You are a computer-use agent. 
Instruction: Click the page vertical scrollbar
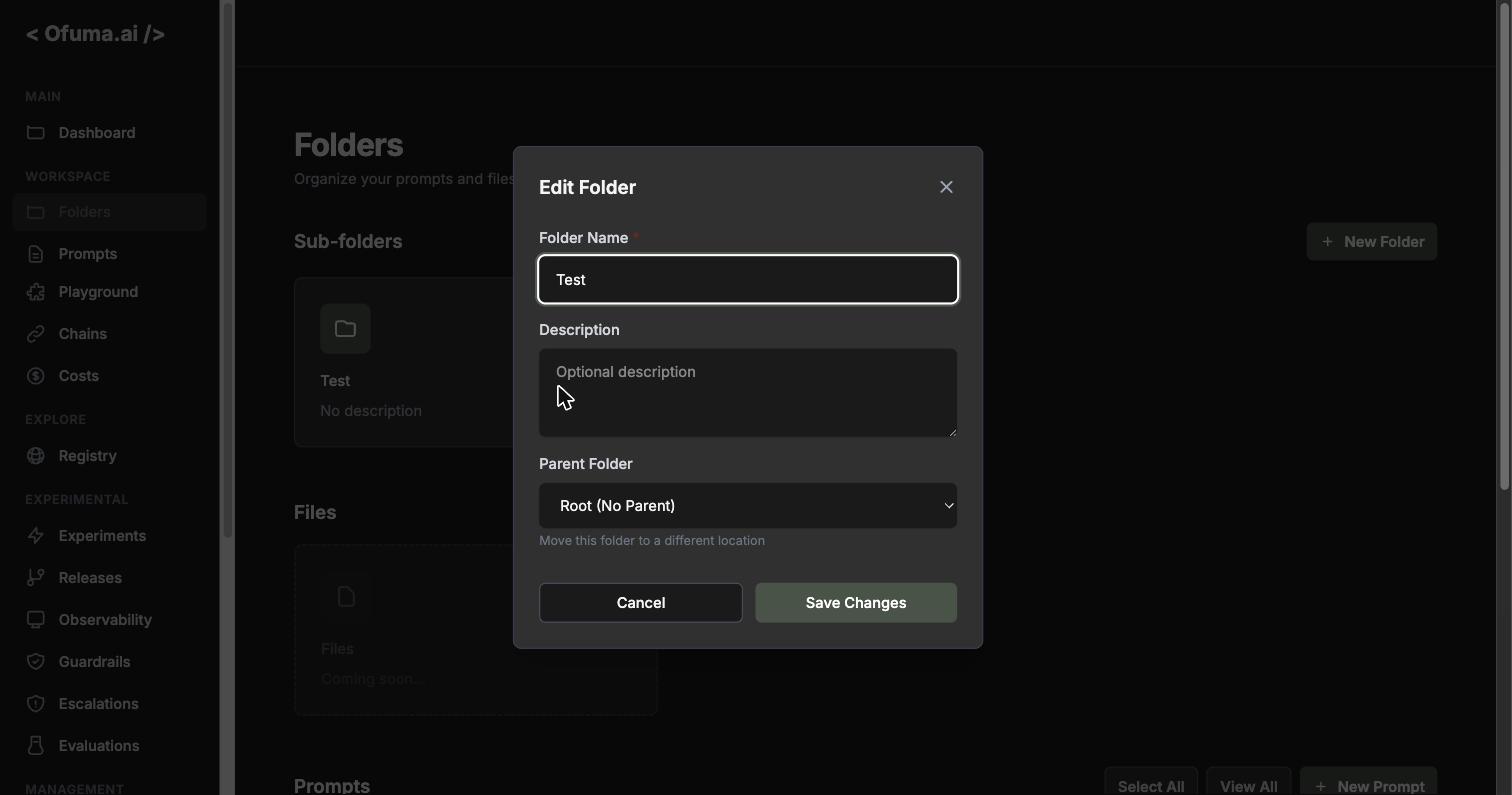pos(1504,246)
